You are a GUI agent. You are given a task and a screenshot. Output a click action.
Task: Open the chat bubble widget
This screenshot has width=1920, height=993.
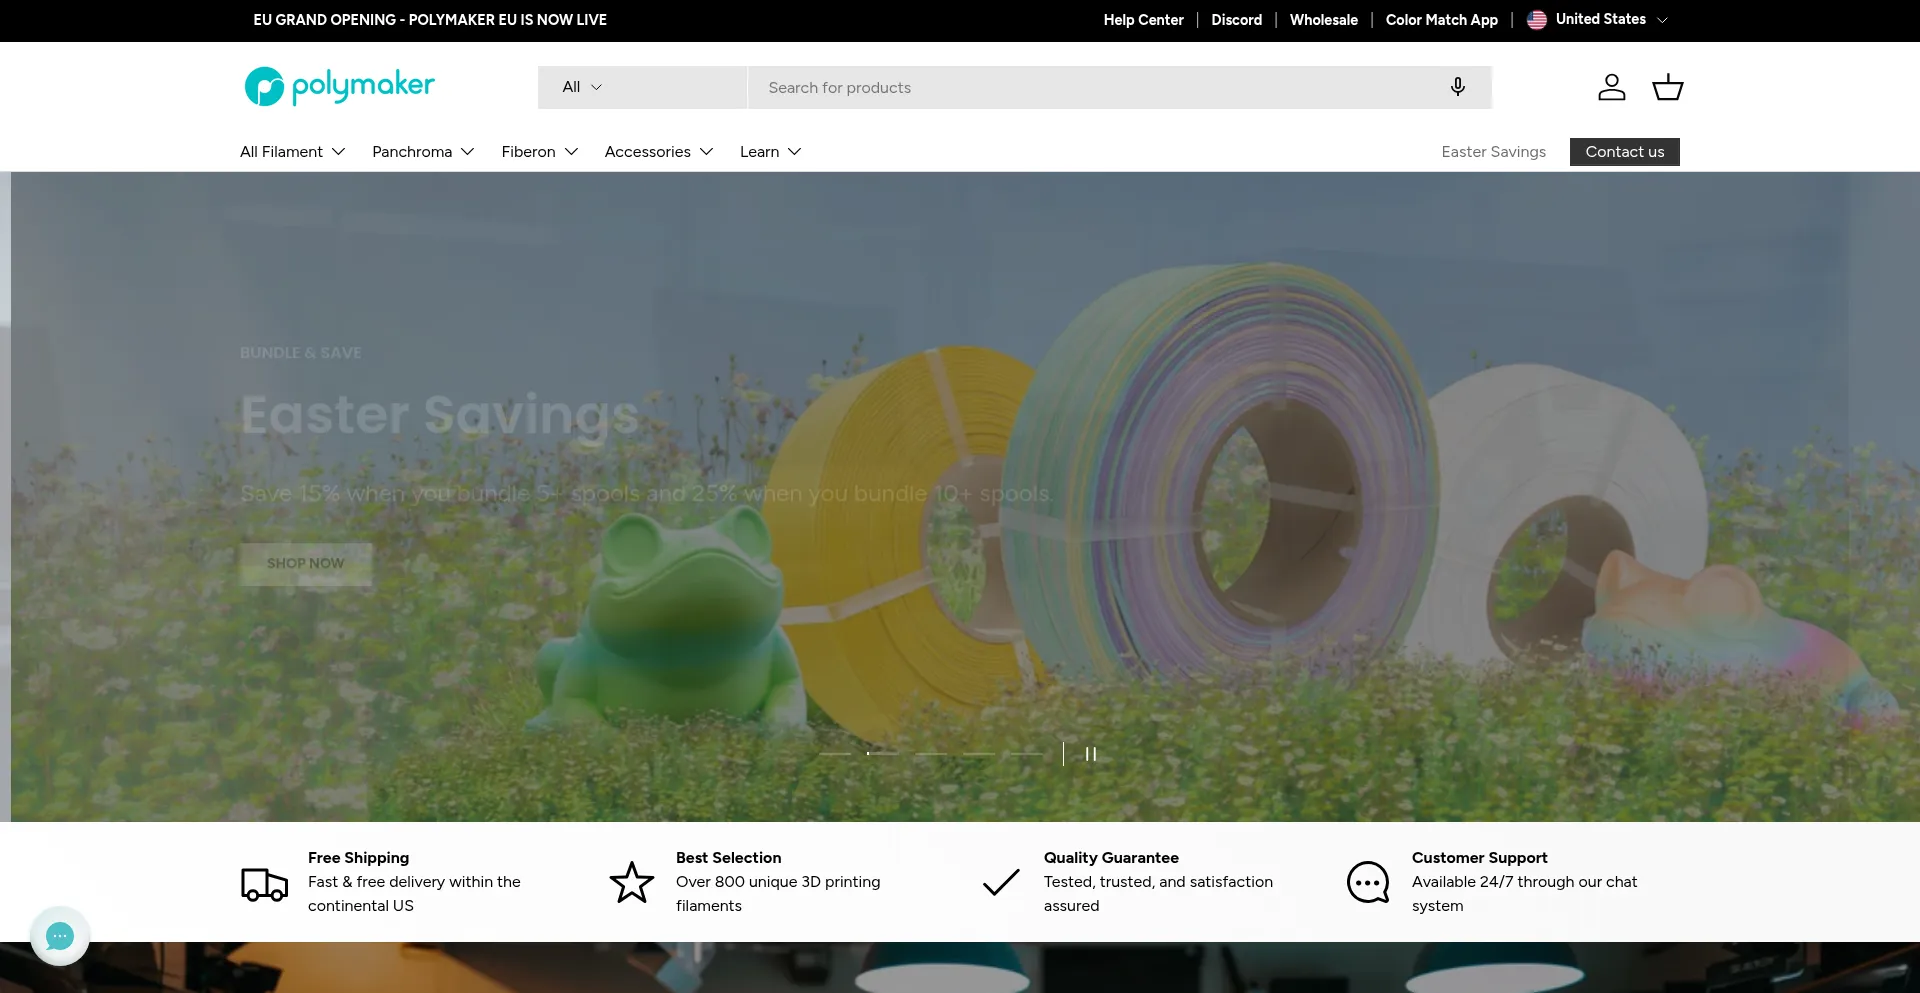(60, 936)
